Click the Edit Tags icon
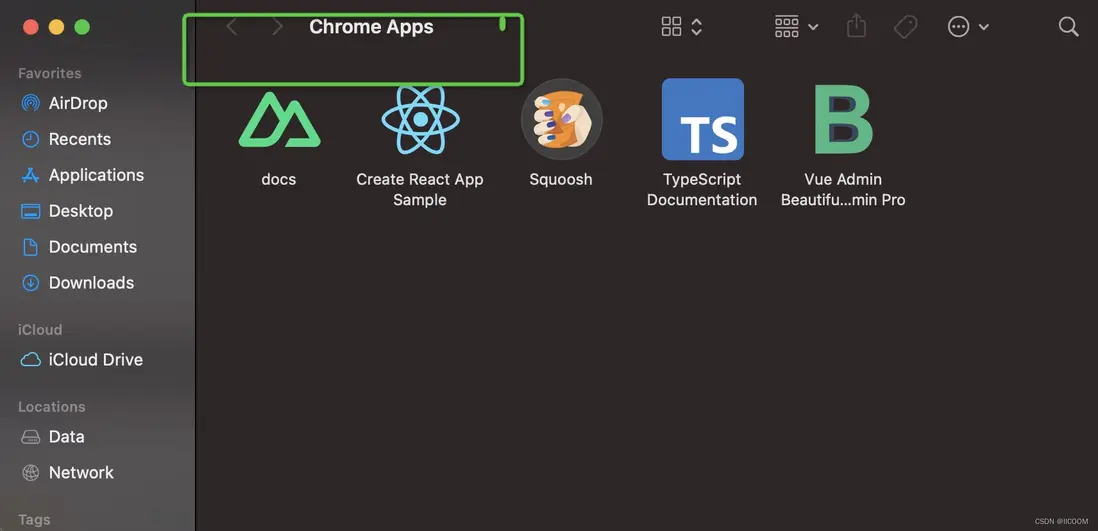This screenshot has height=531, width=1098. point(905,27)
